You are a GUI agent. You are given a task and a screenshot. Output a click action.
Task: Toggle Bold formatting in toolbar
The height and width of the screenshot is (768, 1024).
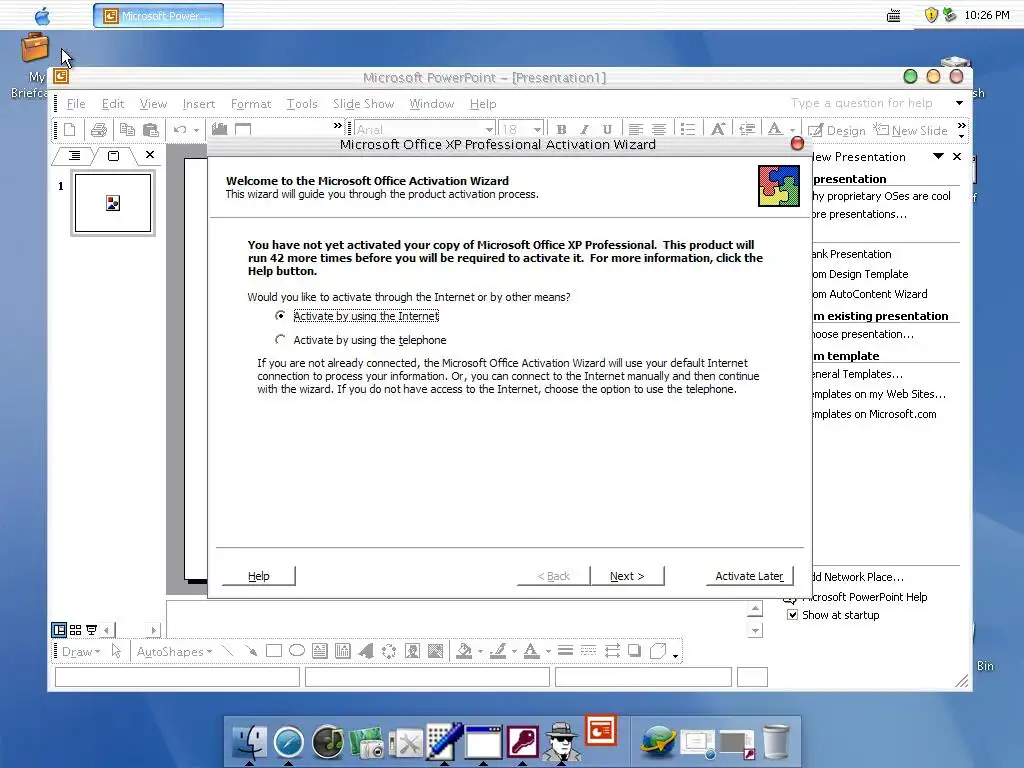(562, 129)
